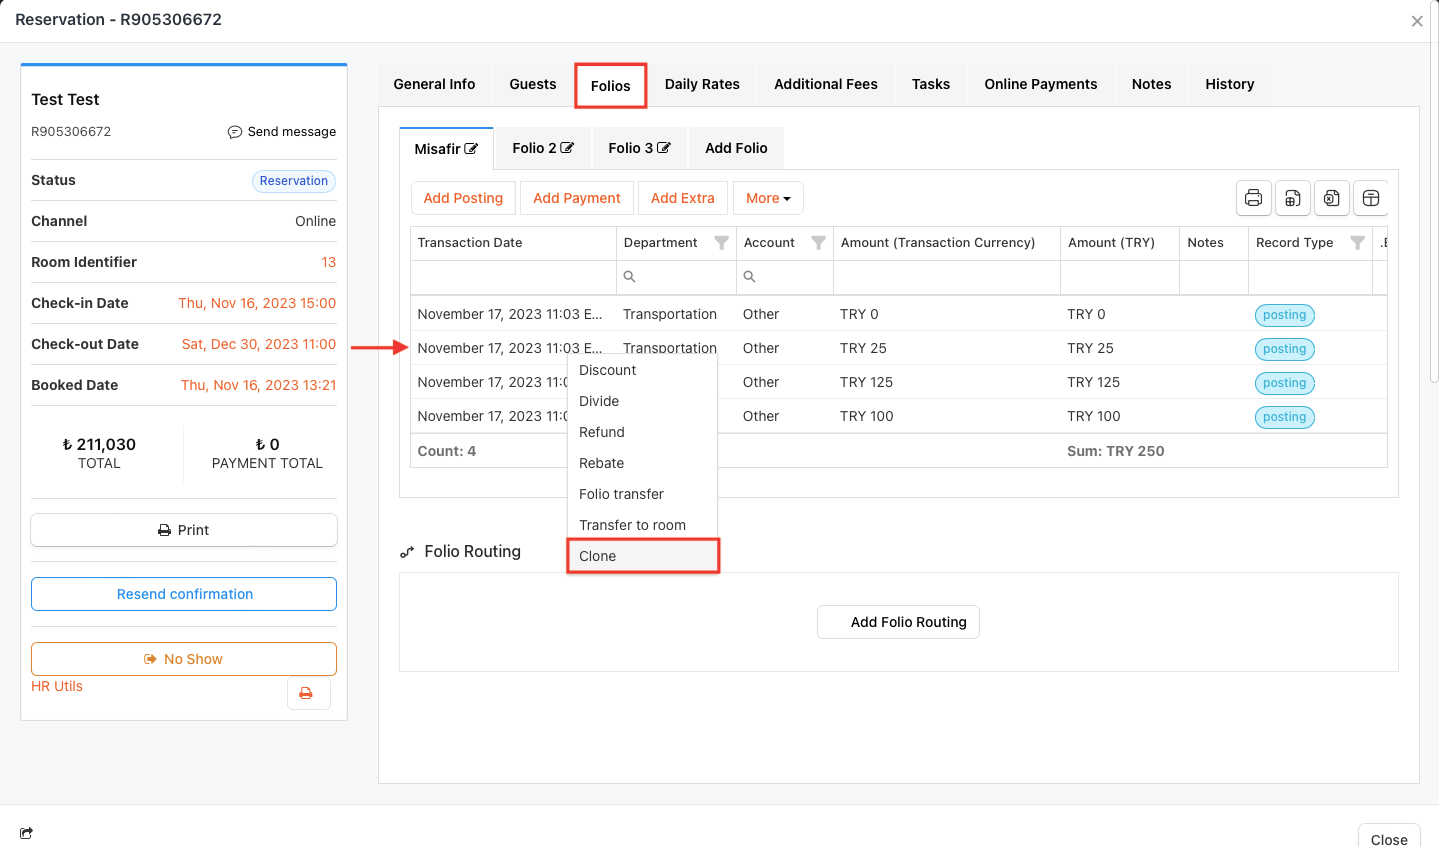Click the Excel export icon
This screenshot has height=847, width=1439.
[x=1331, y=198]
